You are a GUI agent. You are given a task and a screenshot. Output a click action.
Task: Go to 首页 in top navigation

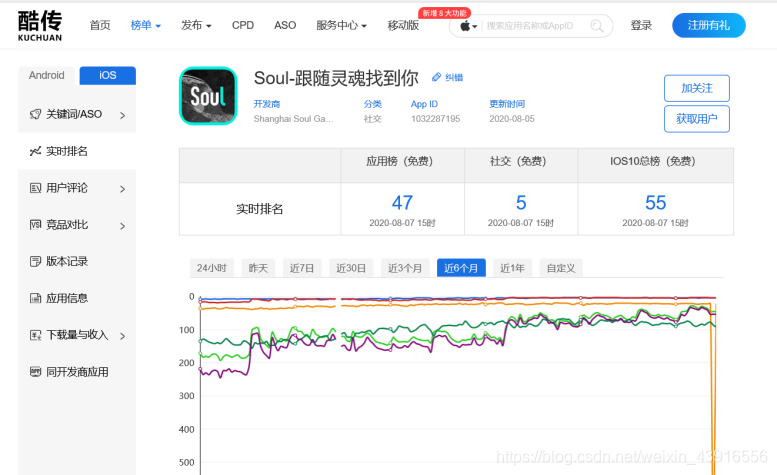(x=100, y=25)
